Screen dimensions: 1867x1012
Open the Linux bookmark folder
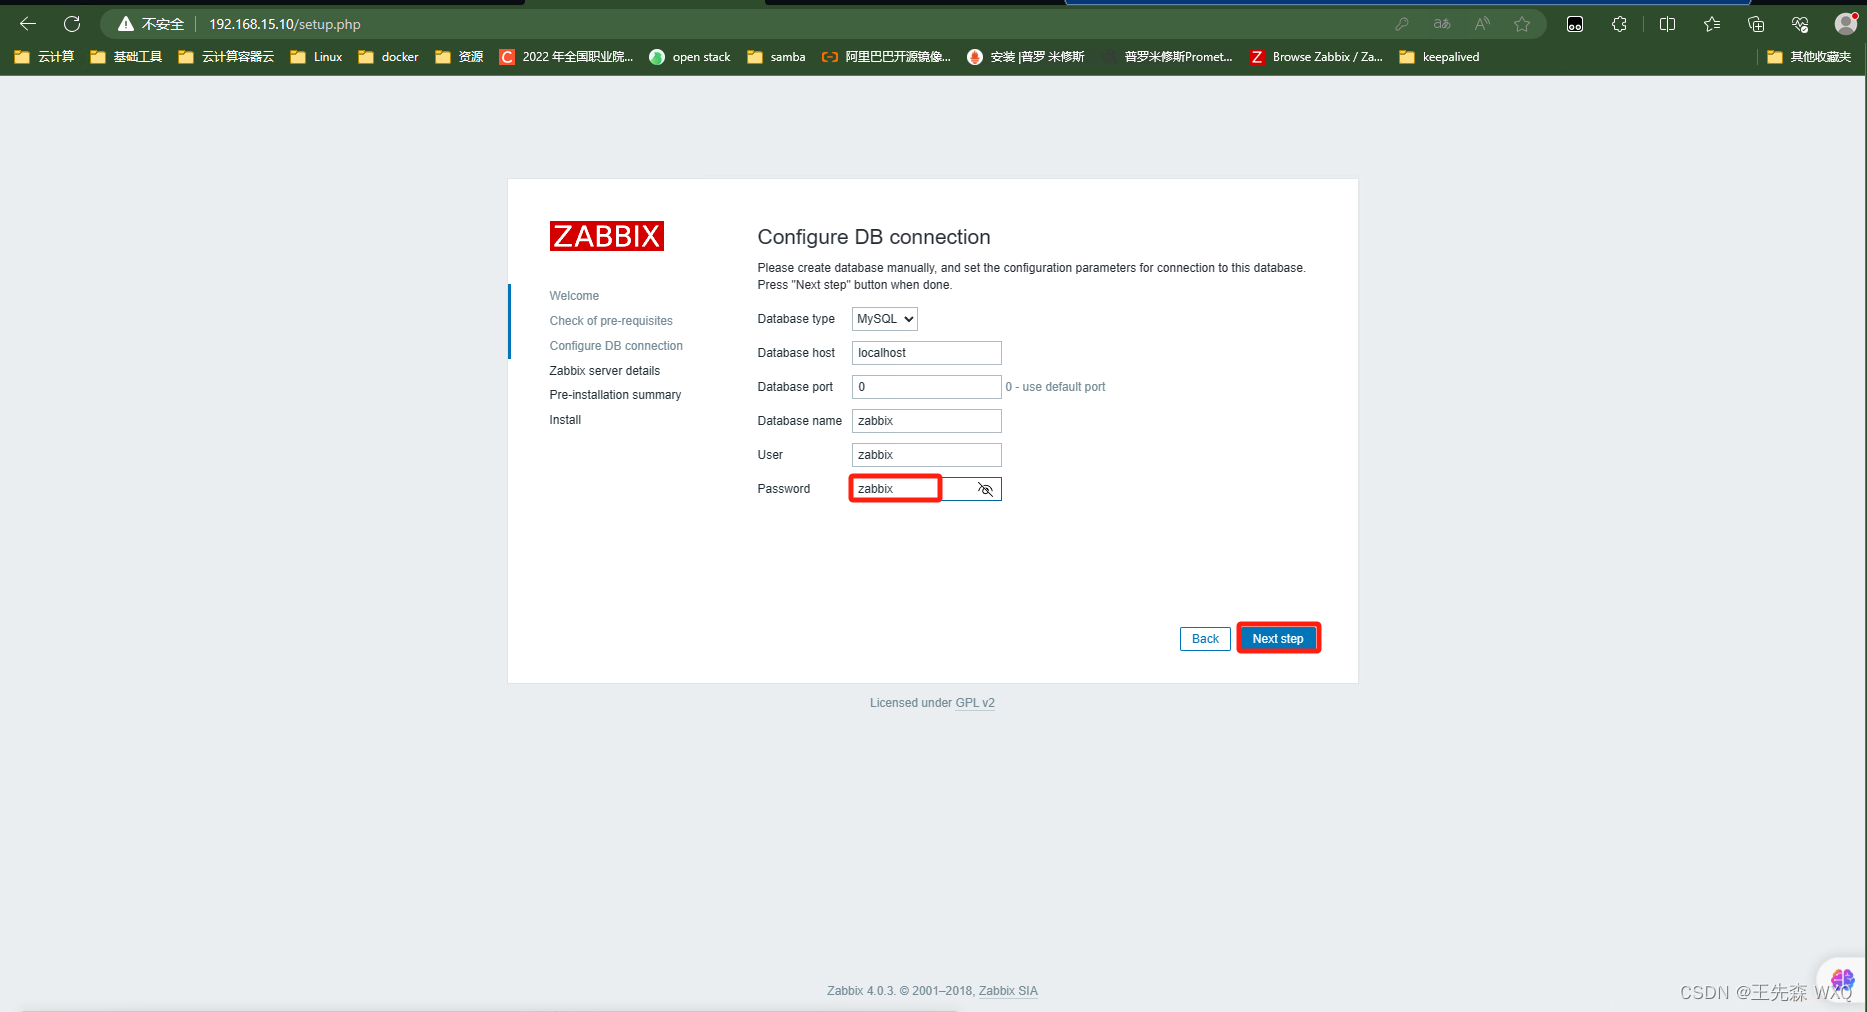[316, 57]
